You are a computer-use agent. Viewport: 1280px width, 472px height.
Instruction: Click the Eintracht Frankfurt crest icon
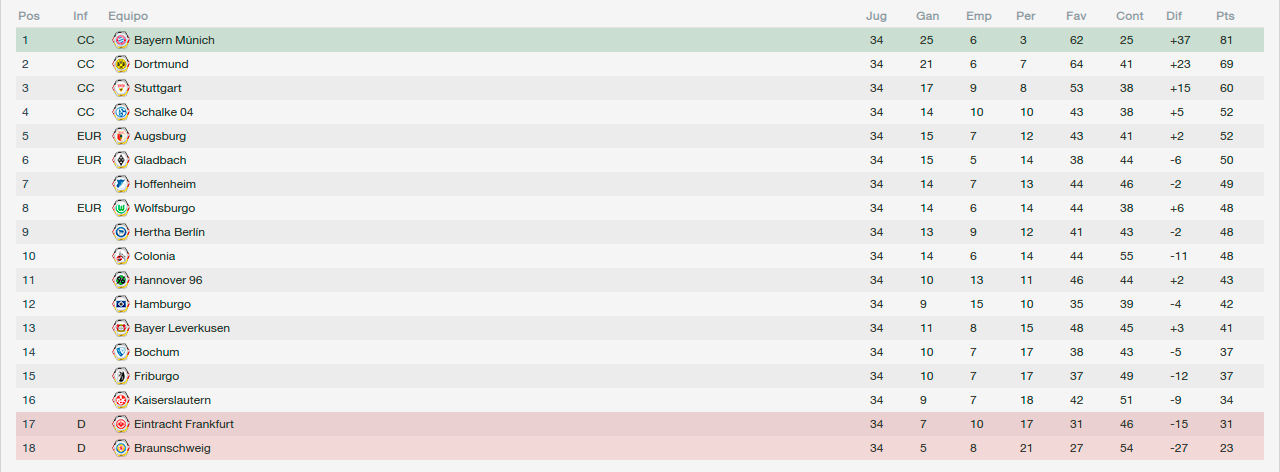(x=121, y=424)
